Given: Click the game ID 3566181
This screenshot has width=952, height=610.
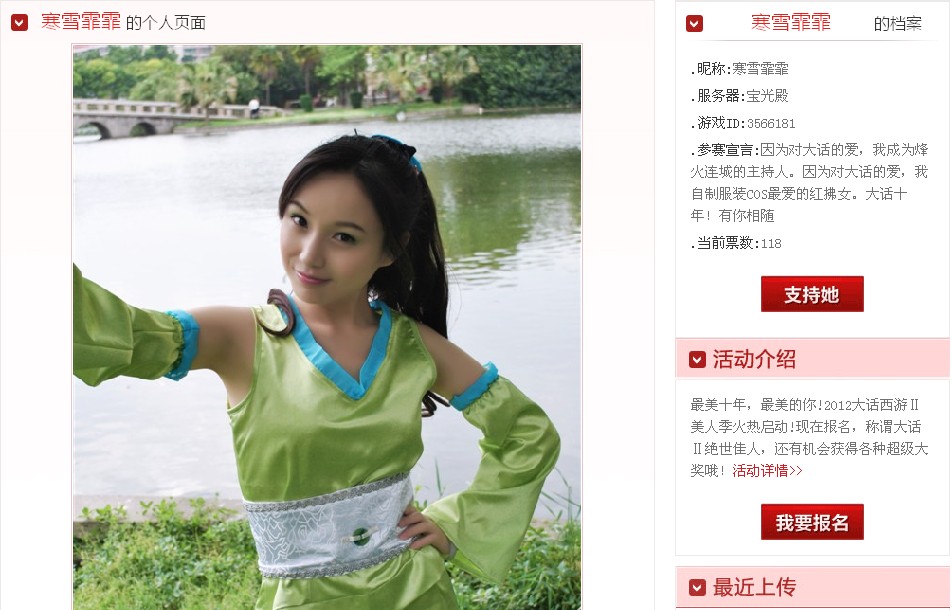Looking at the screenshot, I should (770, 124).
